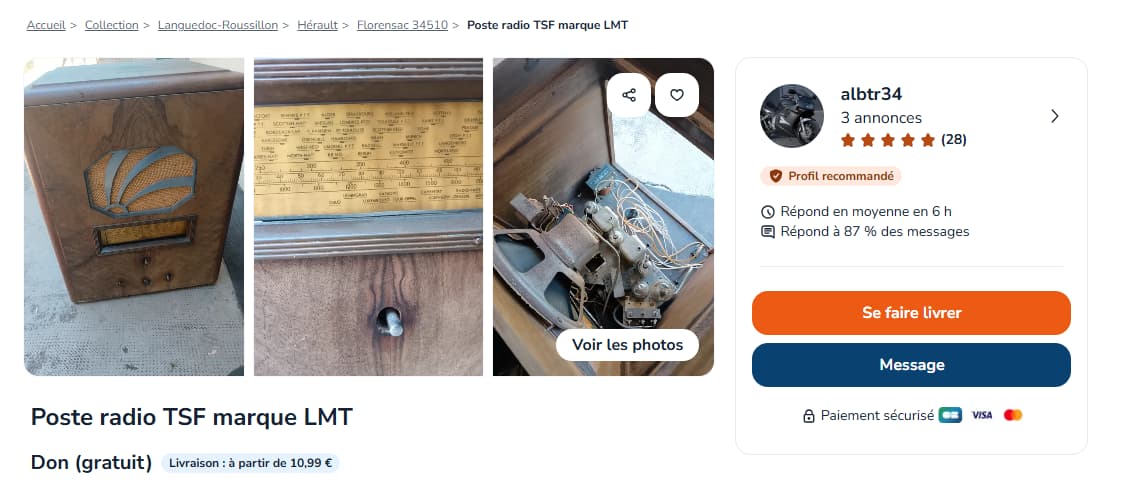Click the Mastercard payment logo
The width and height of the screenshot is (1140, 495).
(1013, 415)
